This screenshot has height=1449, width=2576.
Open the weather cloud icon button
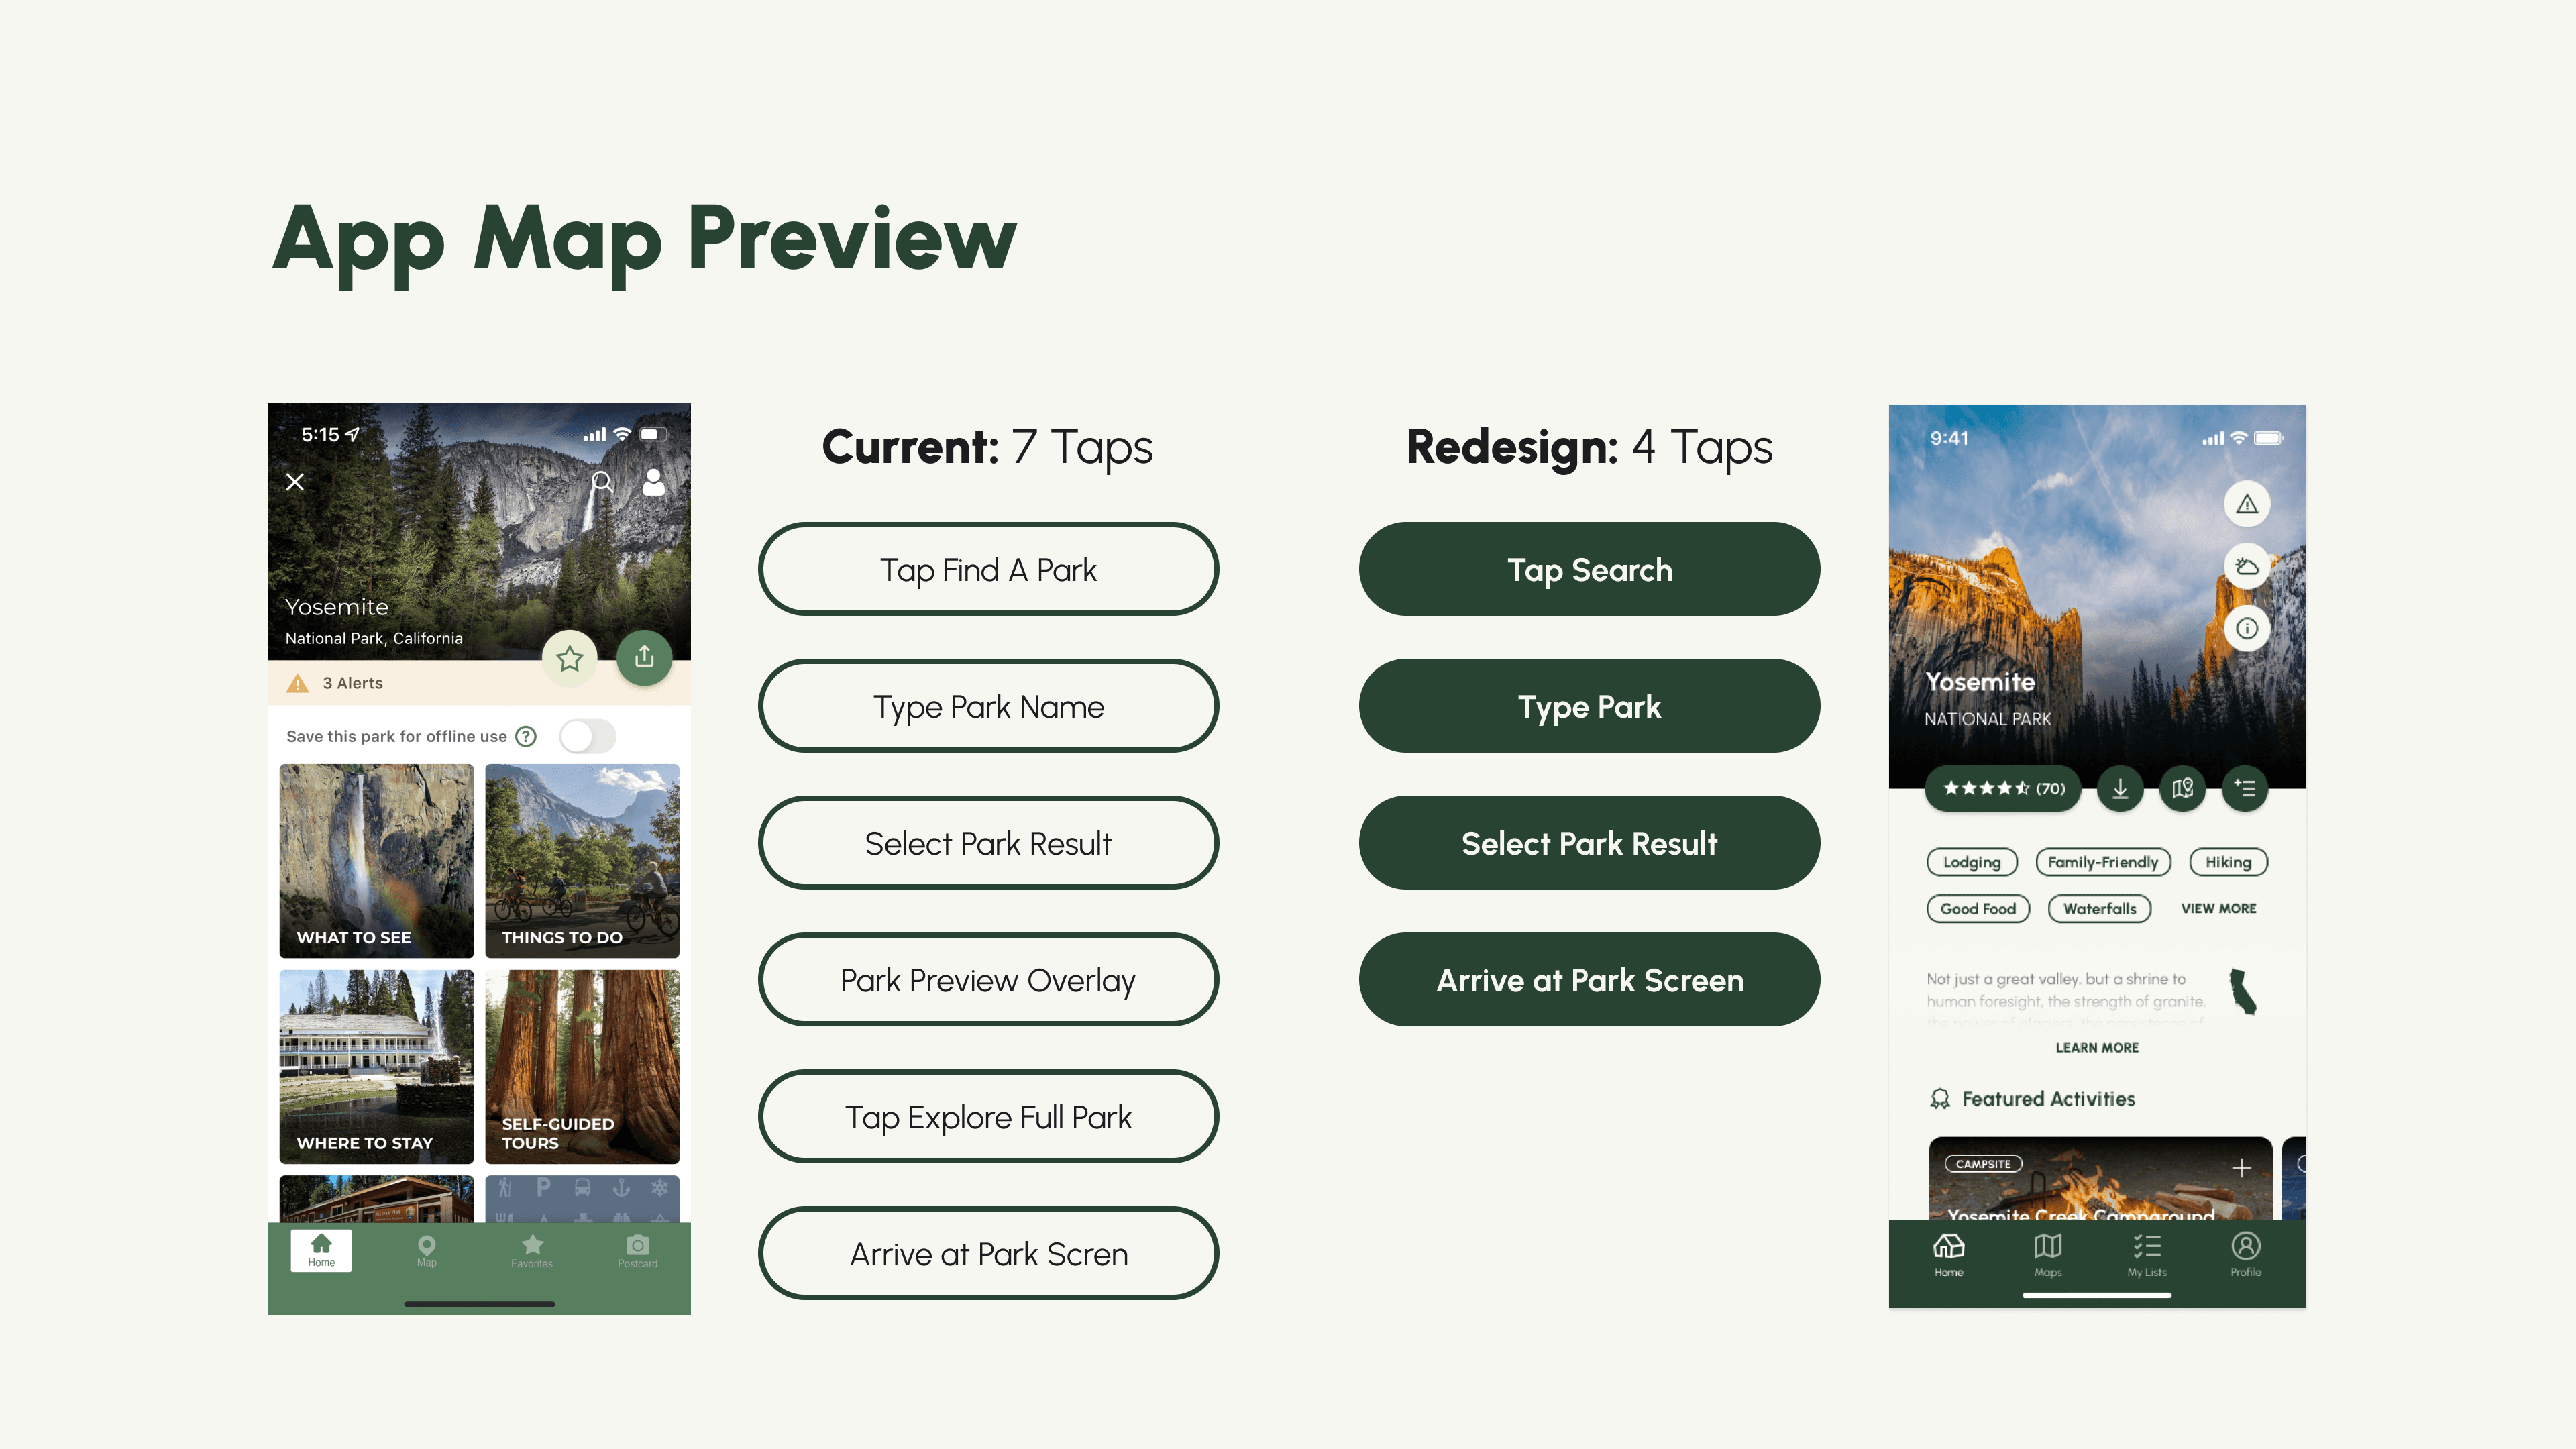coord(2246,566)
